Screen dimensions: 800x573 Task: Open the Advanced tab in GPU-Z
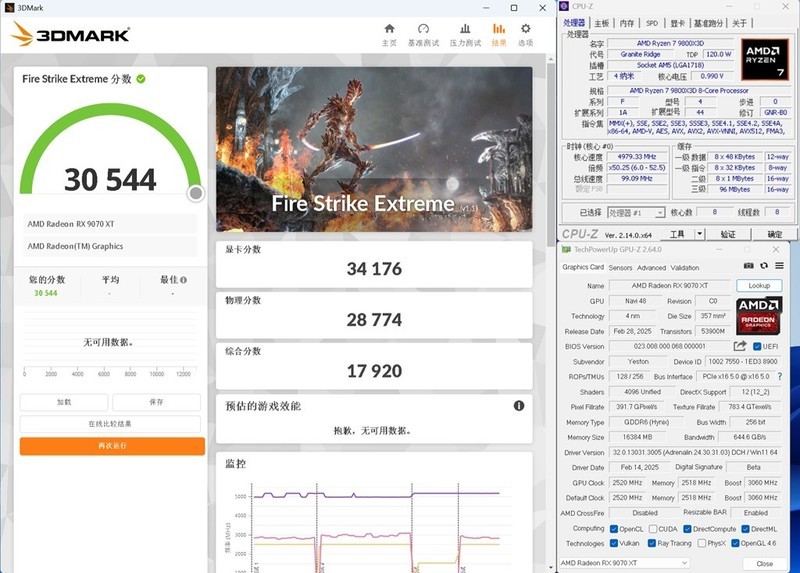click(652, 267)
